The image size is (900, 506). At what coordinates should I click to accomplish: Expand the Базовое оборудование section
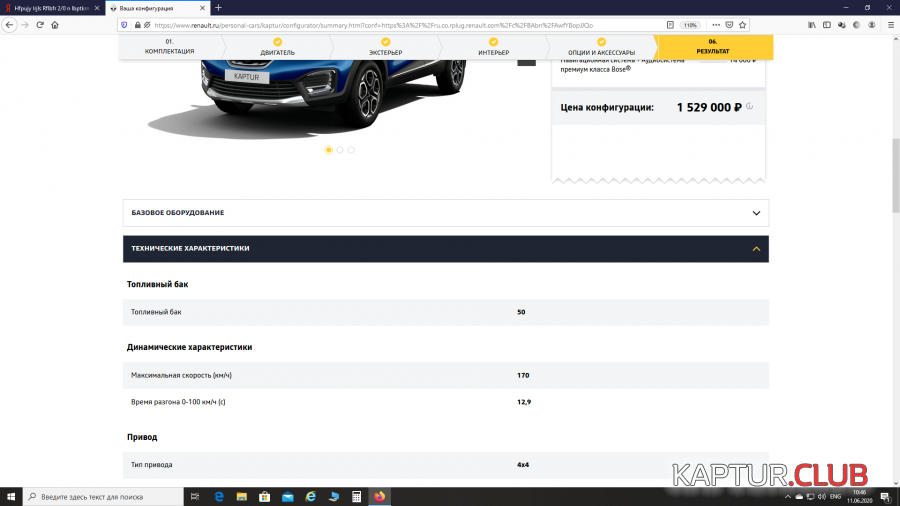(x=445, y=213)
